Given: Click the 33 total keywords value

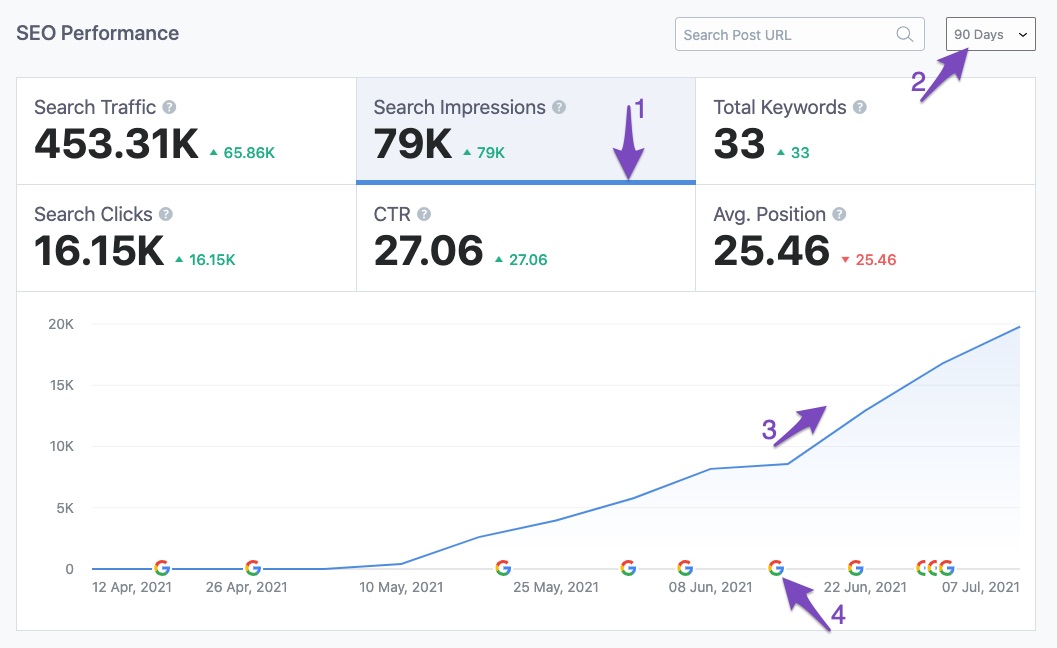Looking at the screenshot, I should pyautogui.click(x=739, y=144).
